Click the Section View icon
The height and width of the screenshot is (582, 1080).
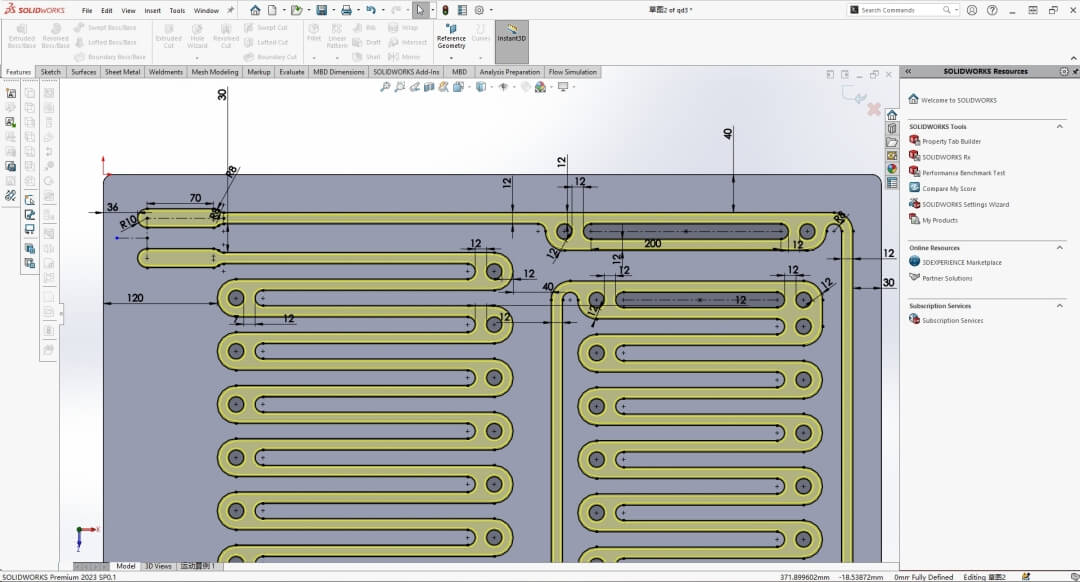[x=429, y=87]
